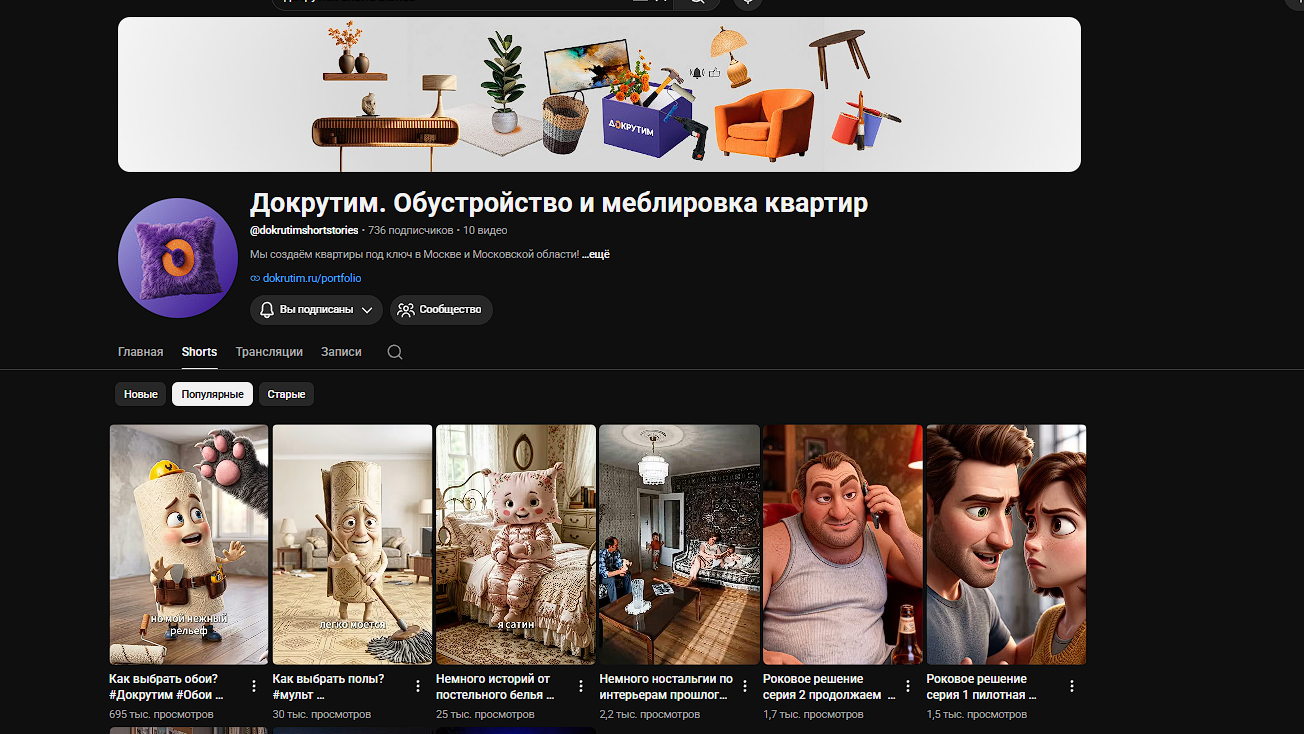This screenshot has width=1304, height=734.
Task: Click the '1,5 тыс. просмотров' view count
Action: pyautogui.click(x=977, y=715)
